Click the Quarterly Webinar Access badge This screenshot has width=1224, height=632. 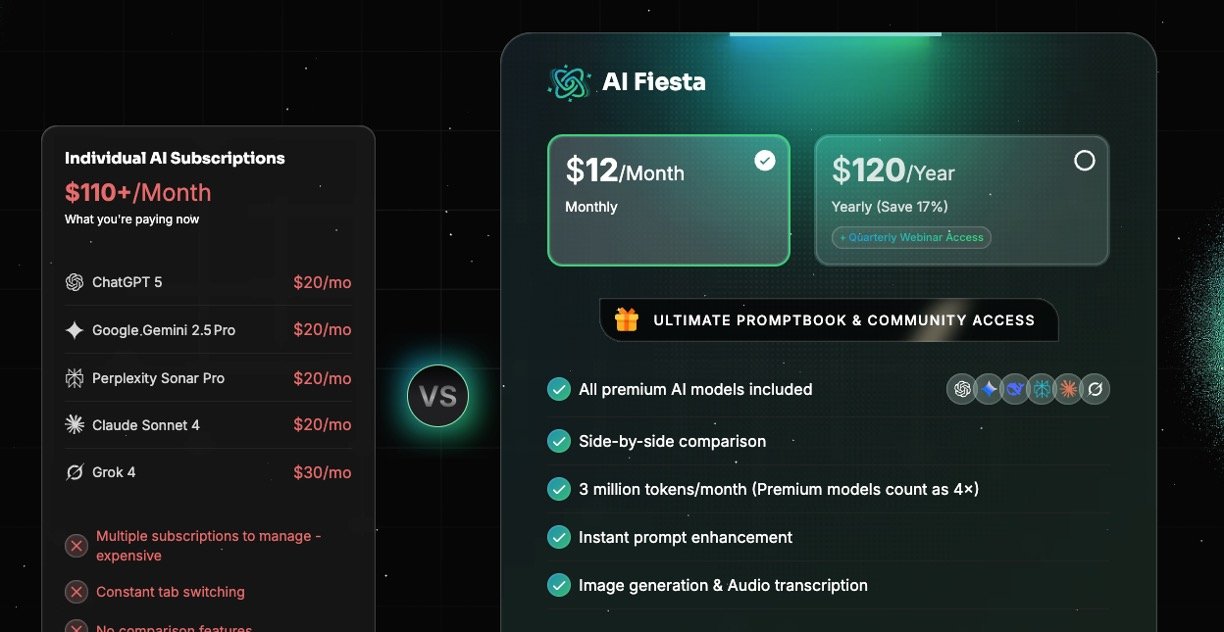(911, 237)
